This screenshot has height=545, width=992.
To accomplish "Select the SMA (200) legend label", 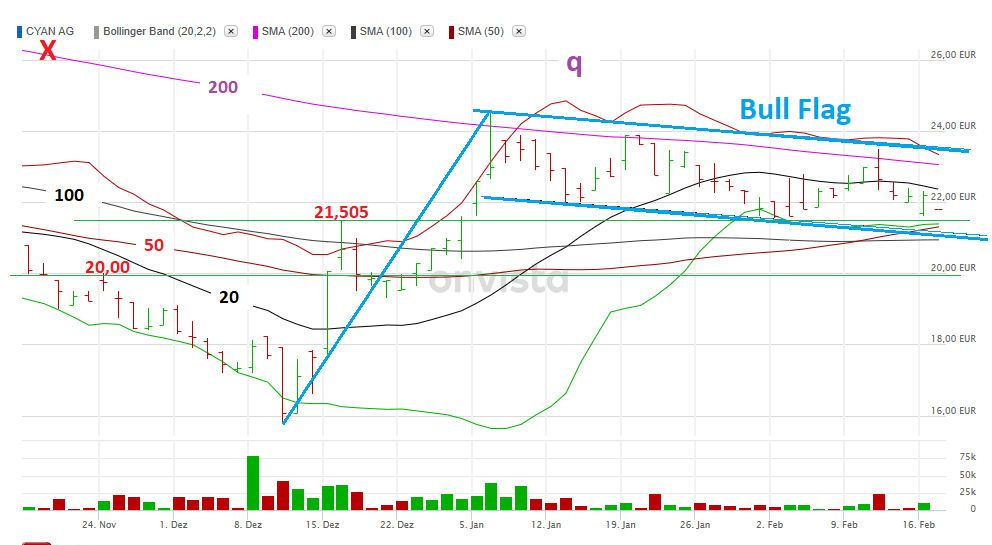I will (288, 31).
